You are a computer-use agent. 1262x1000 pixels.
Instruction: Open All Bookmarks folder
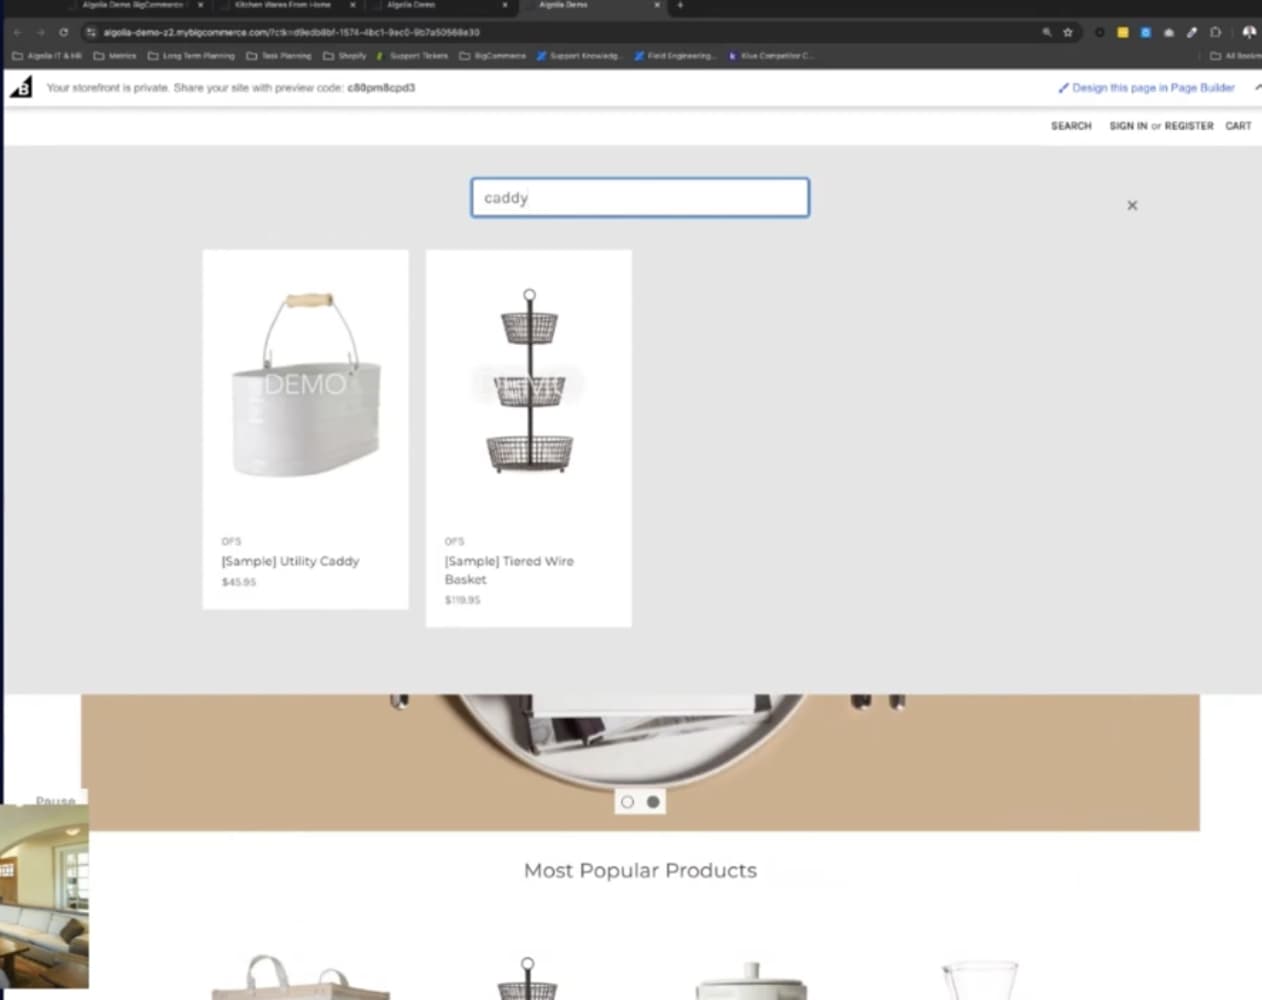(1236, 56)
